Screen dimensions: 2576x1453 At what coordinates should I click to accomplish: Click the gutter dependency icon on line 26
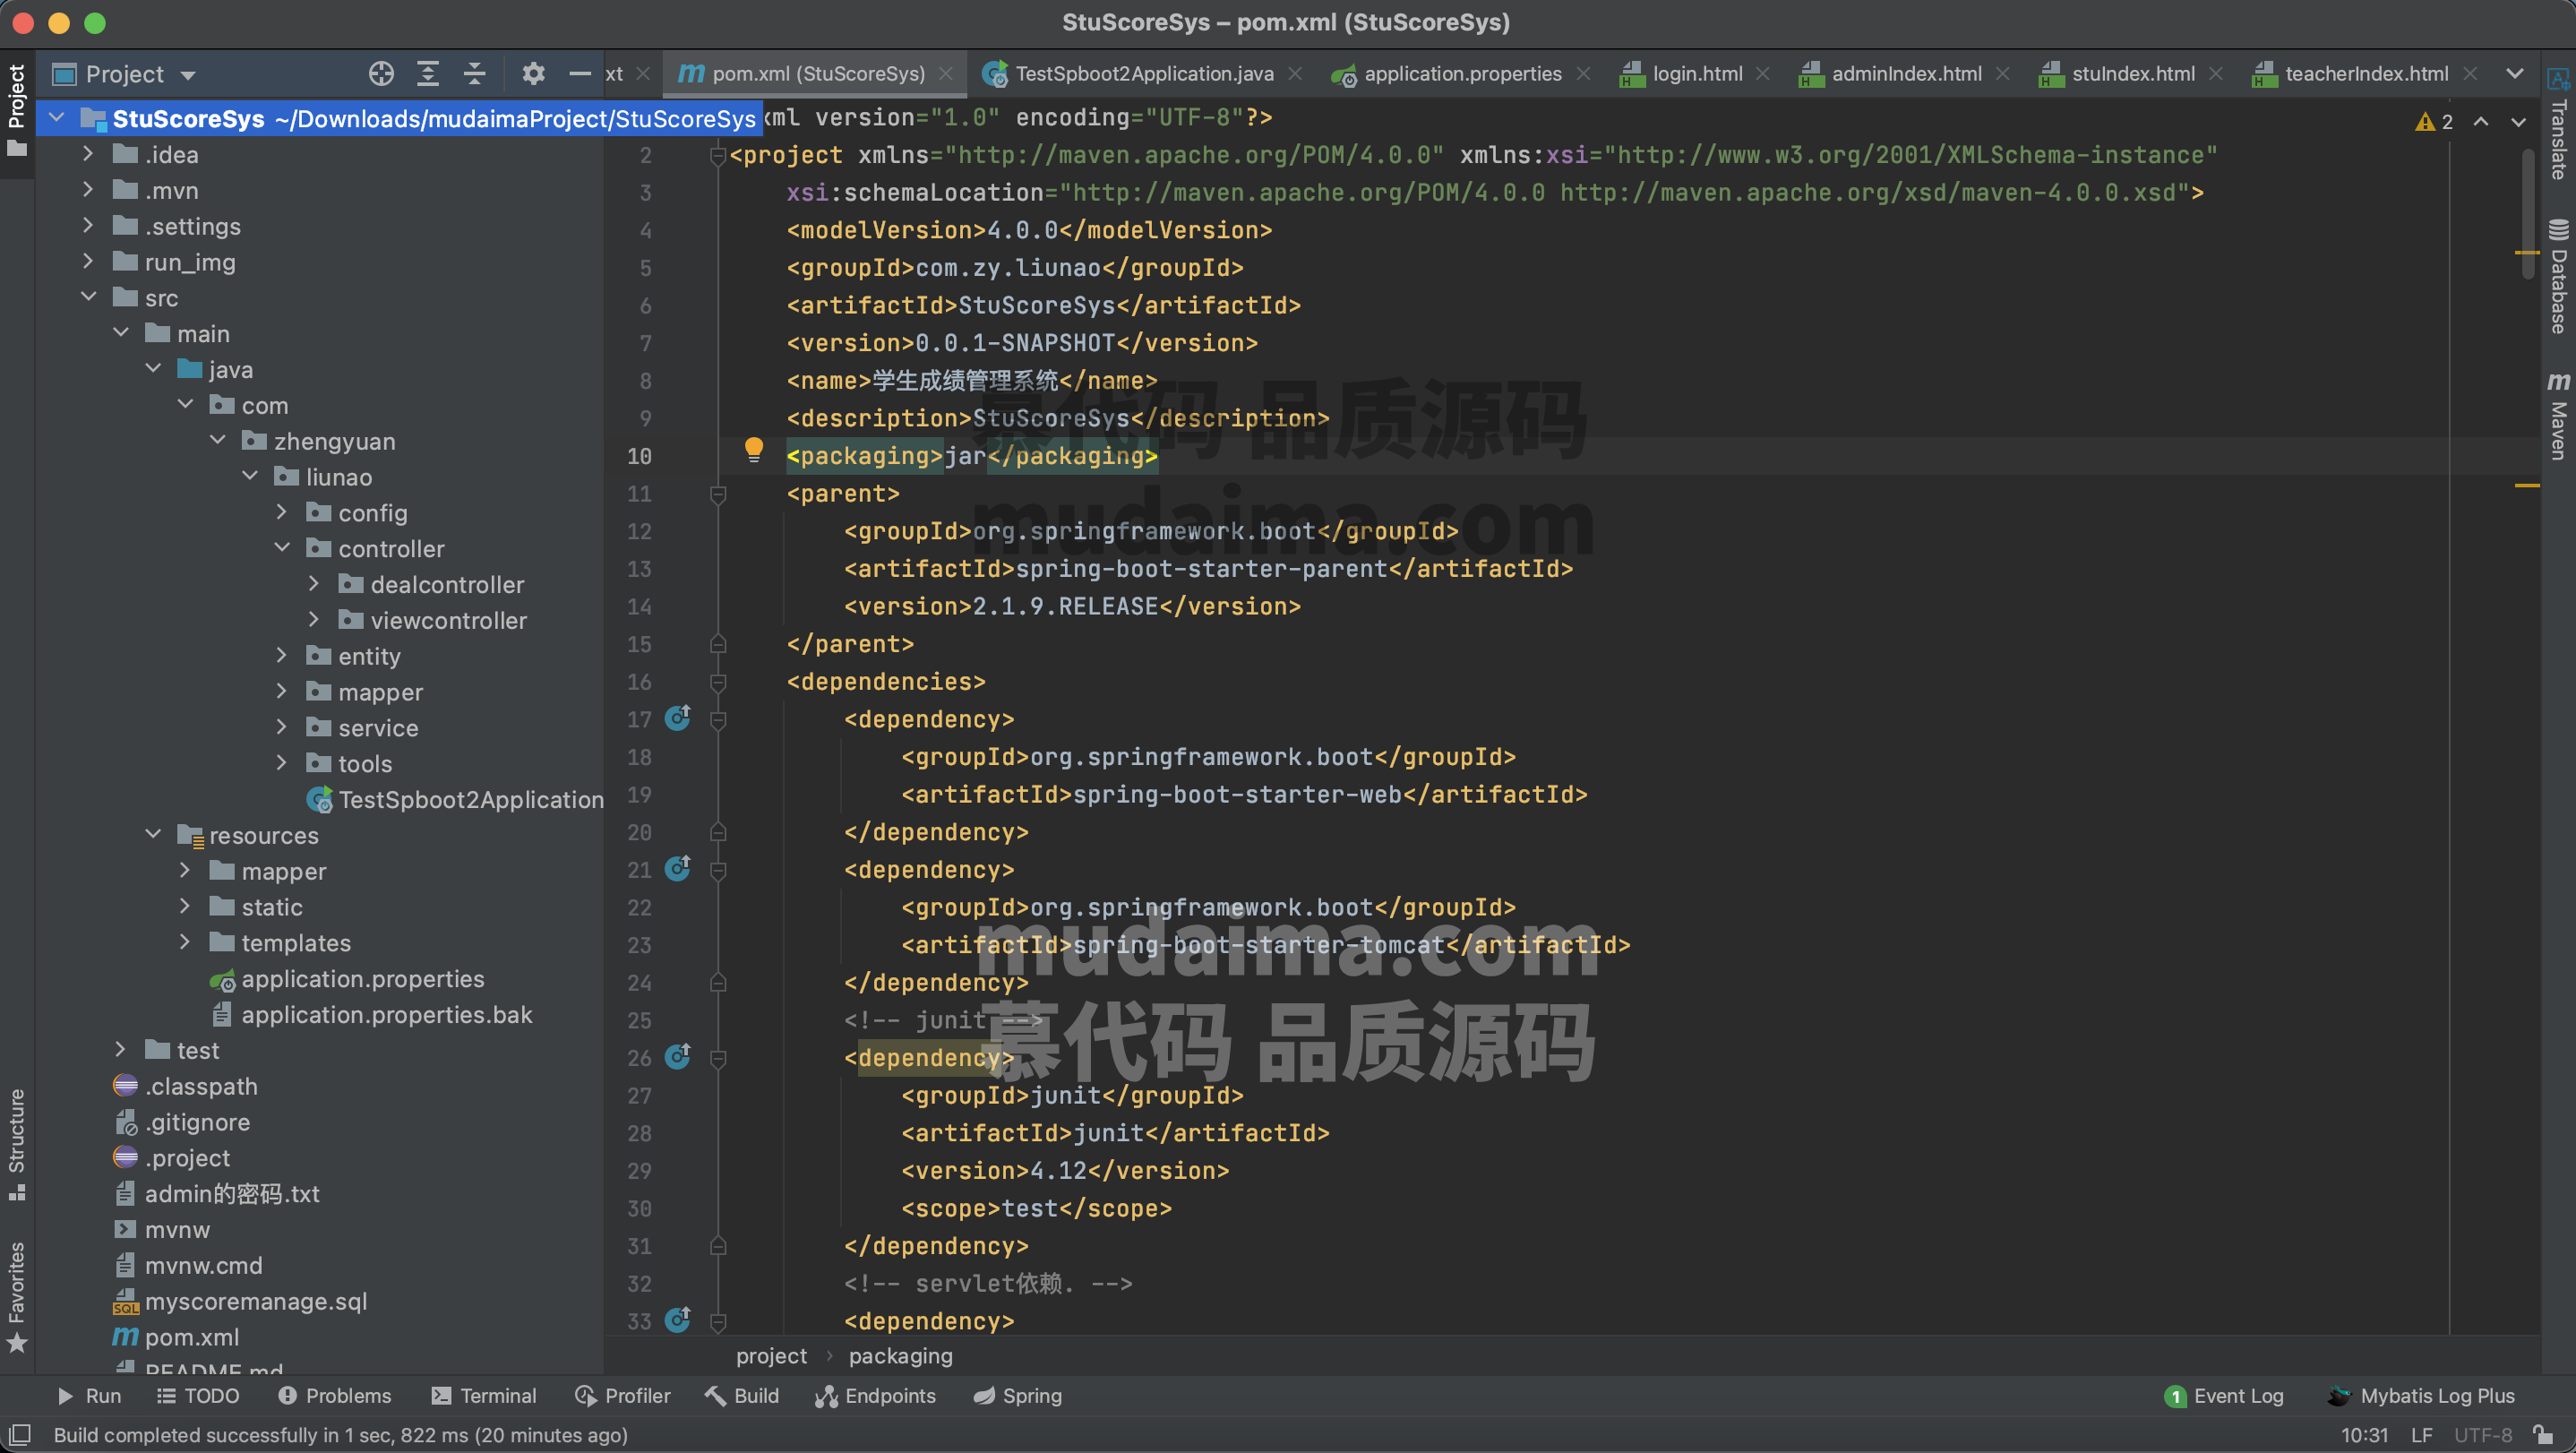pyautogui.click(x=679, y=1056)
